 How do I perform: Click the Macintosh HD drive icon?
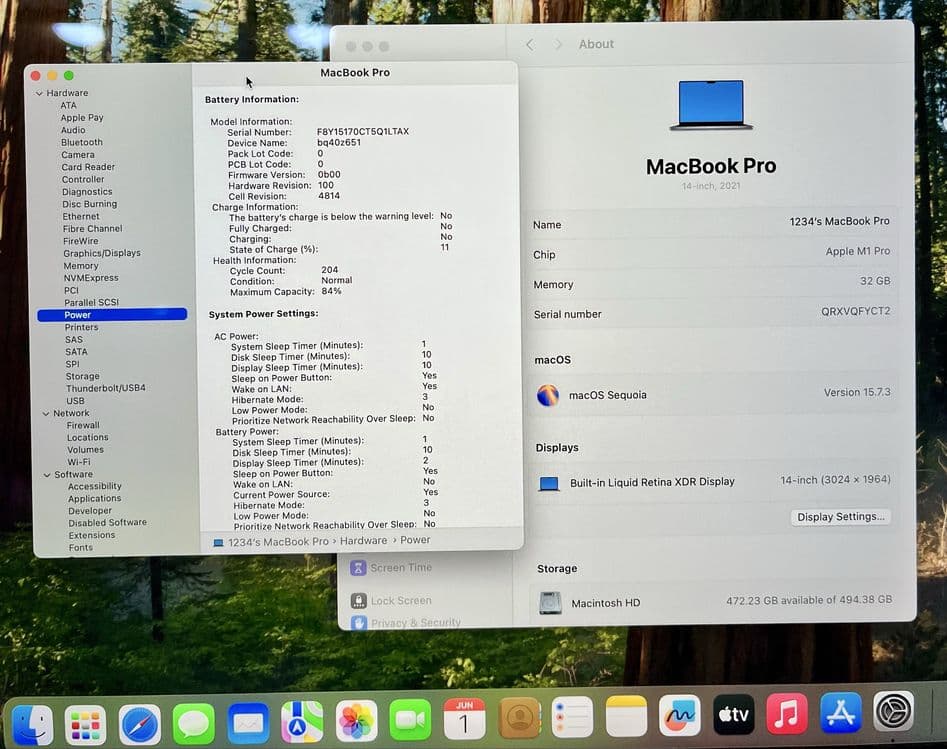pyautogui.click(x=550, y=603)
